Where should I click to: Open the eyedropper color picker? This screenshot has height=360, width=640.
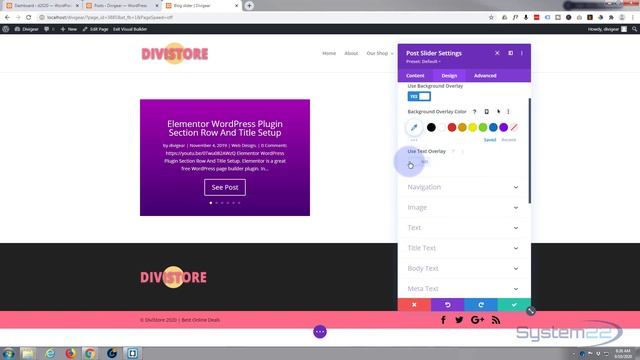(x=414, y=127)
